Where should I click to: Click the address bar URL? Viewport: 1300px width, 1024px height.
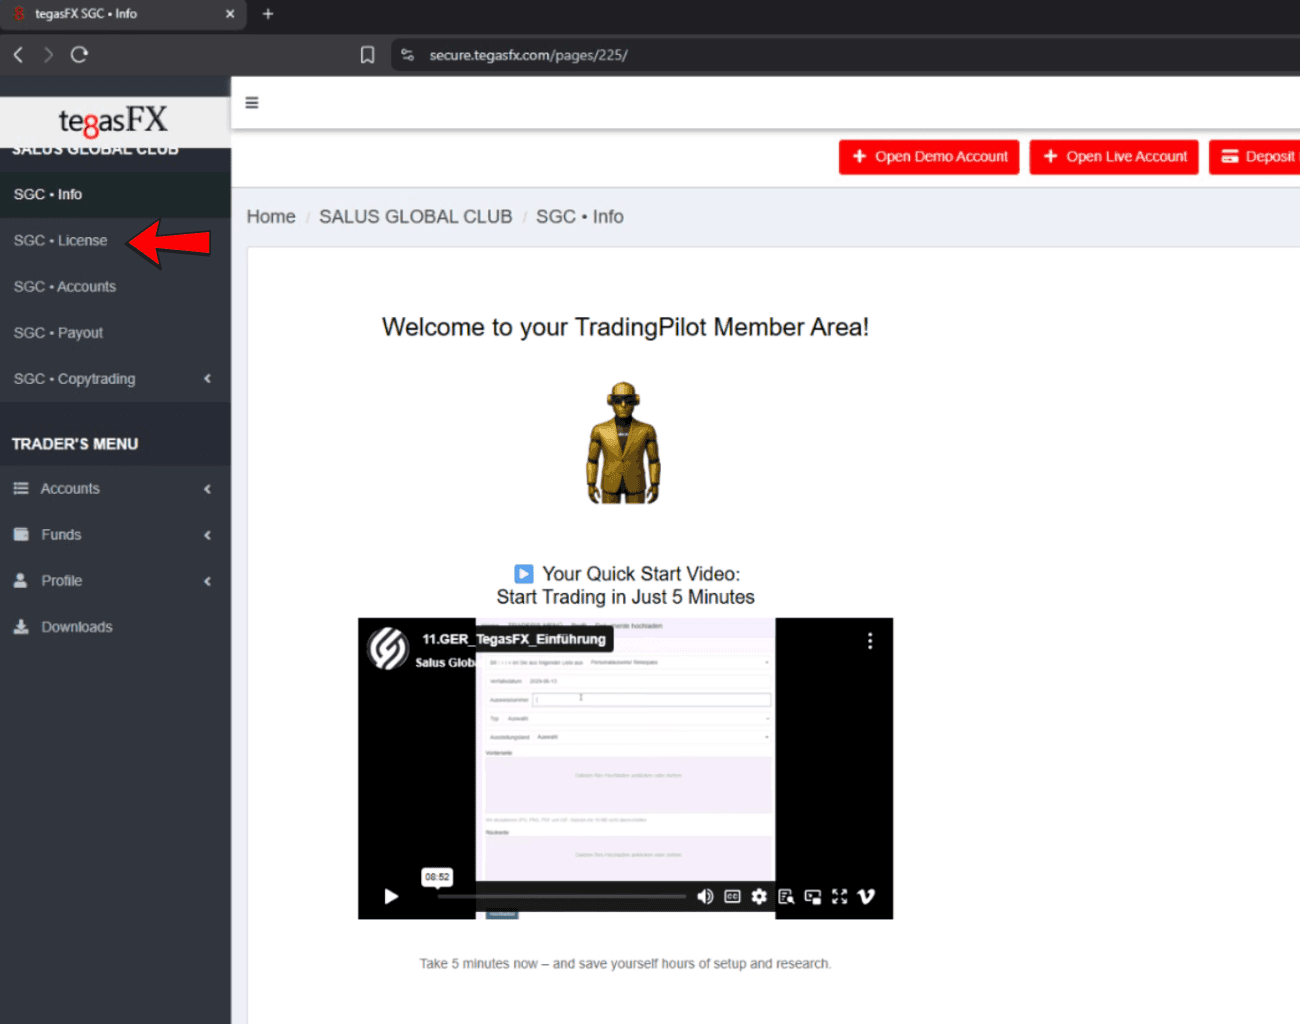tap(528, 55)
